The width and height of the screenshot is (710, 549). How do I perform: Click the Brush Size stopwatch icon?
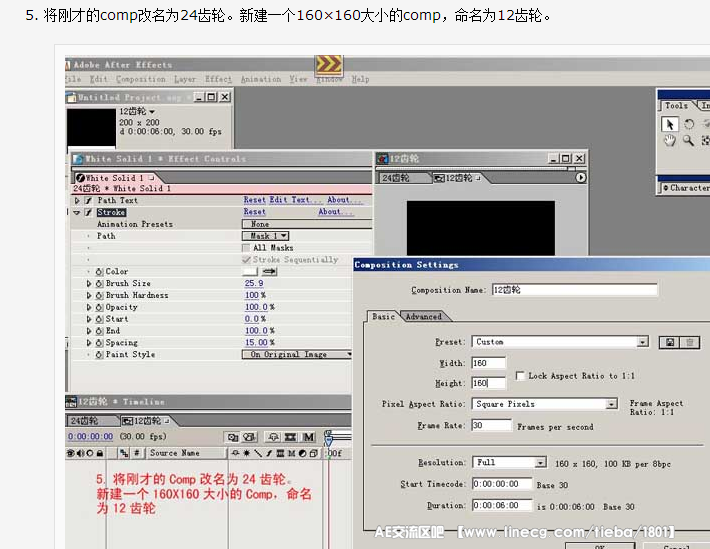point(100,284)
